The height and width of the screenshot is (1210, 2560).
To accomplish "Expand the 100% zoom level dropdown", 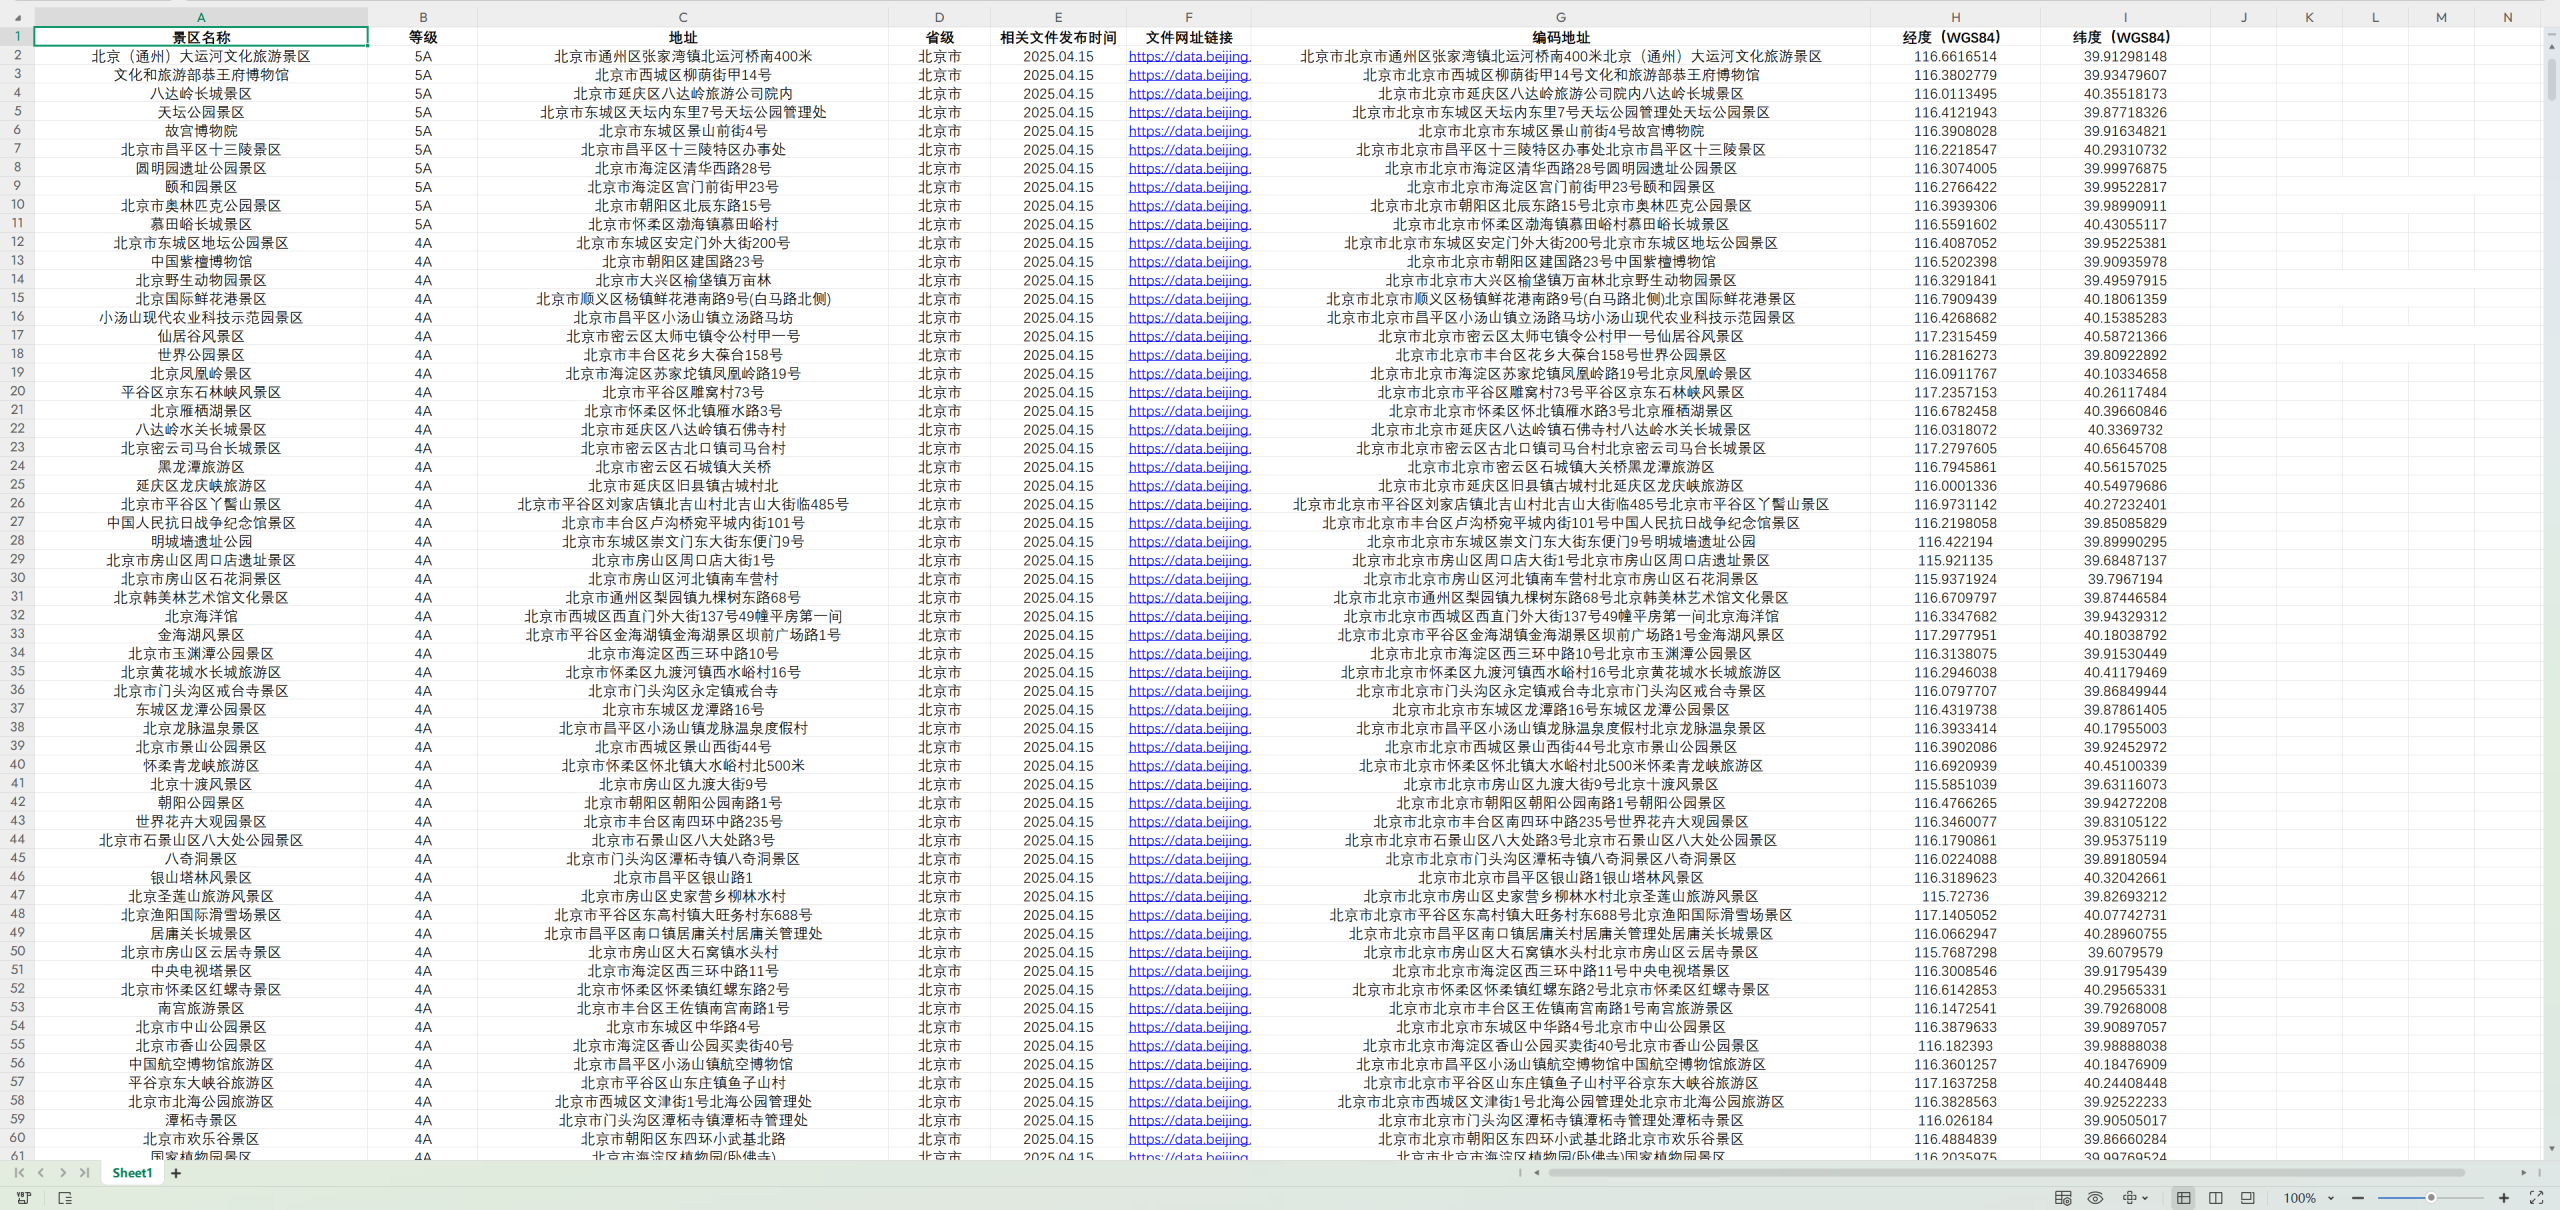I will (x=2330, y=1198).
